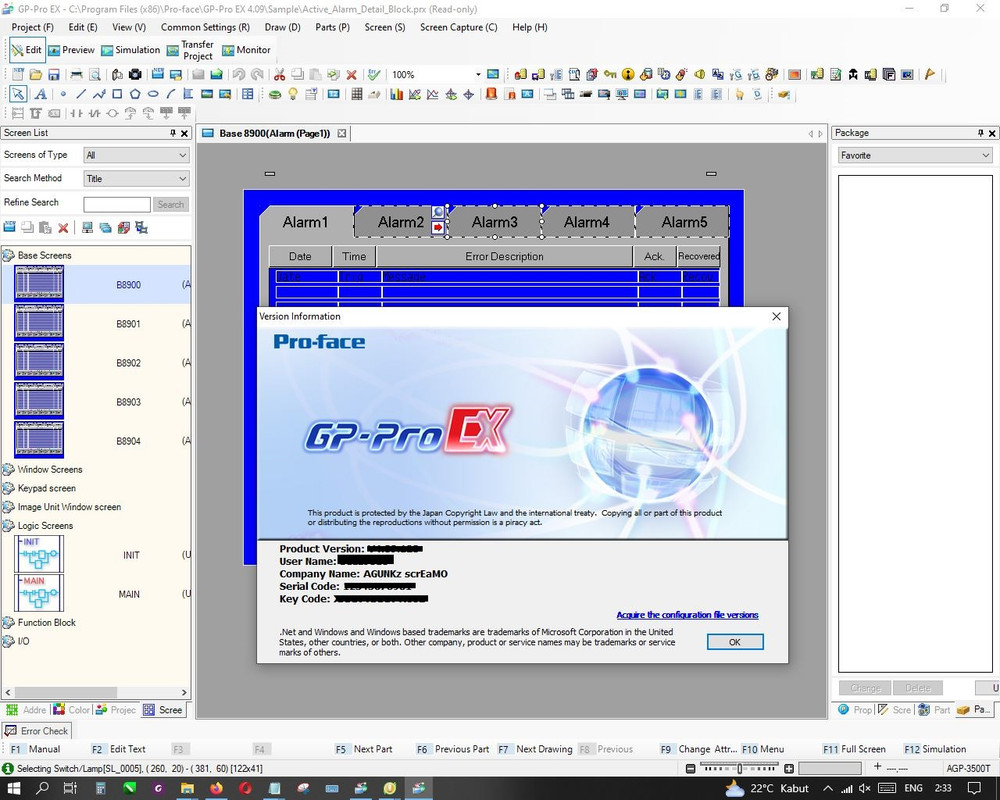Click the F10 Menu button
The height and width of the screenshot is (800, 1000).
click(763, 749)
